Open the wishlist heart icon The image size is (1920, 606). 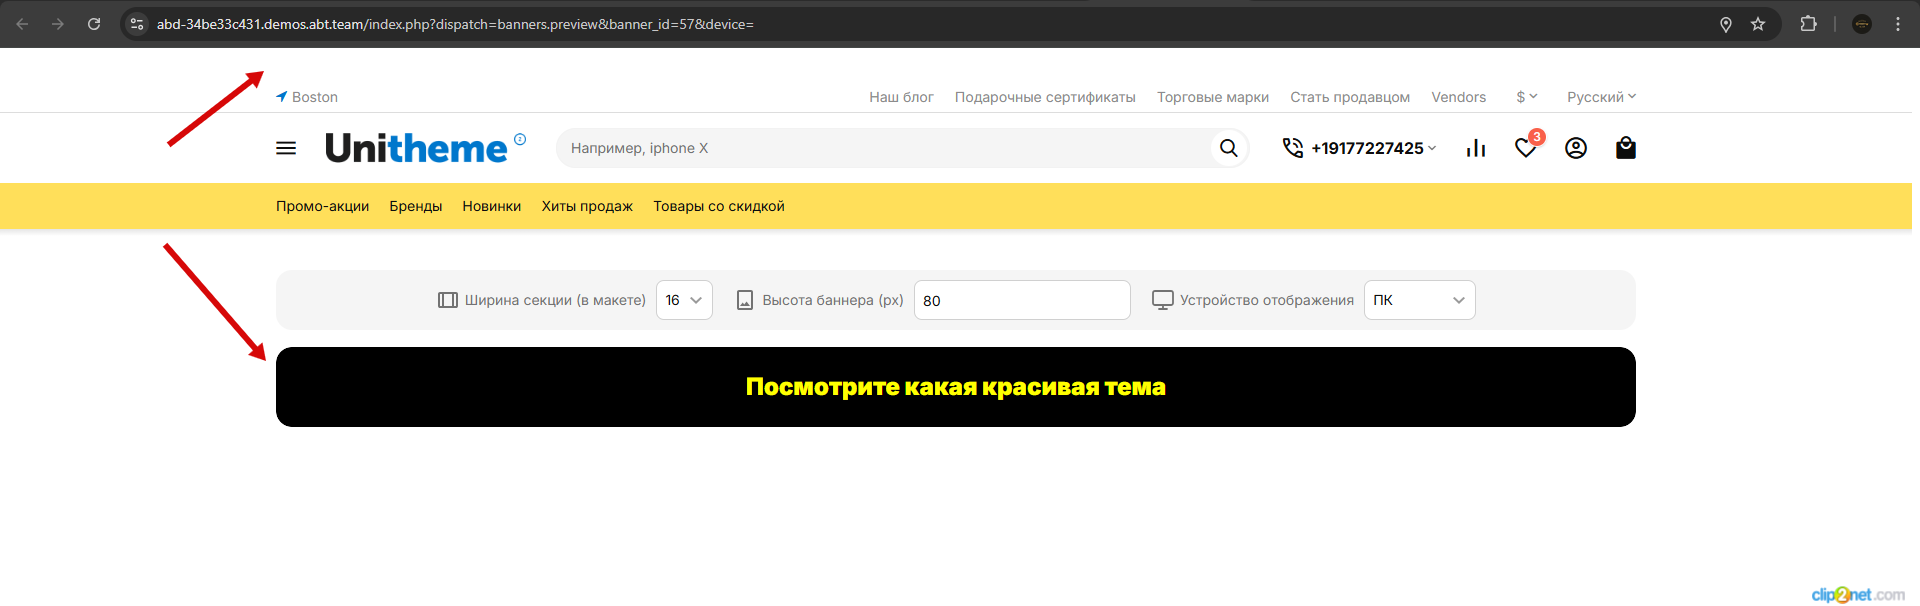[x=1525, y=148]
